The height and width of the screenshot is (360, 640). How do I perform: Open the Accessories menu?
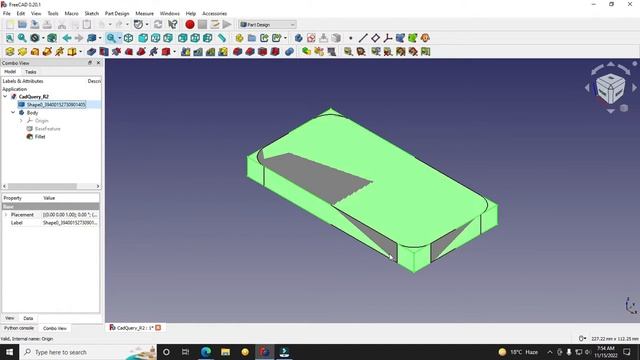click(214, 13)
